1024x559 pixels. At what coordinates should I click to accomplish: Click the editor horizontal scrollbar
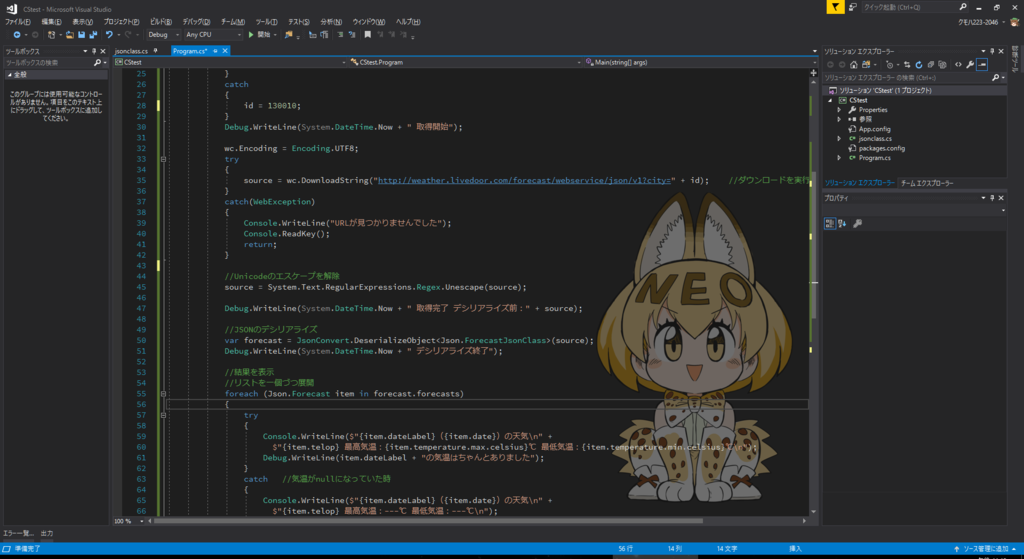(428, 521)
